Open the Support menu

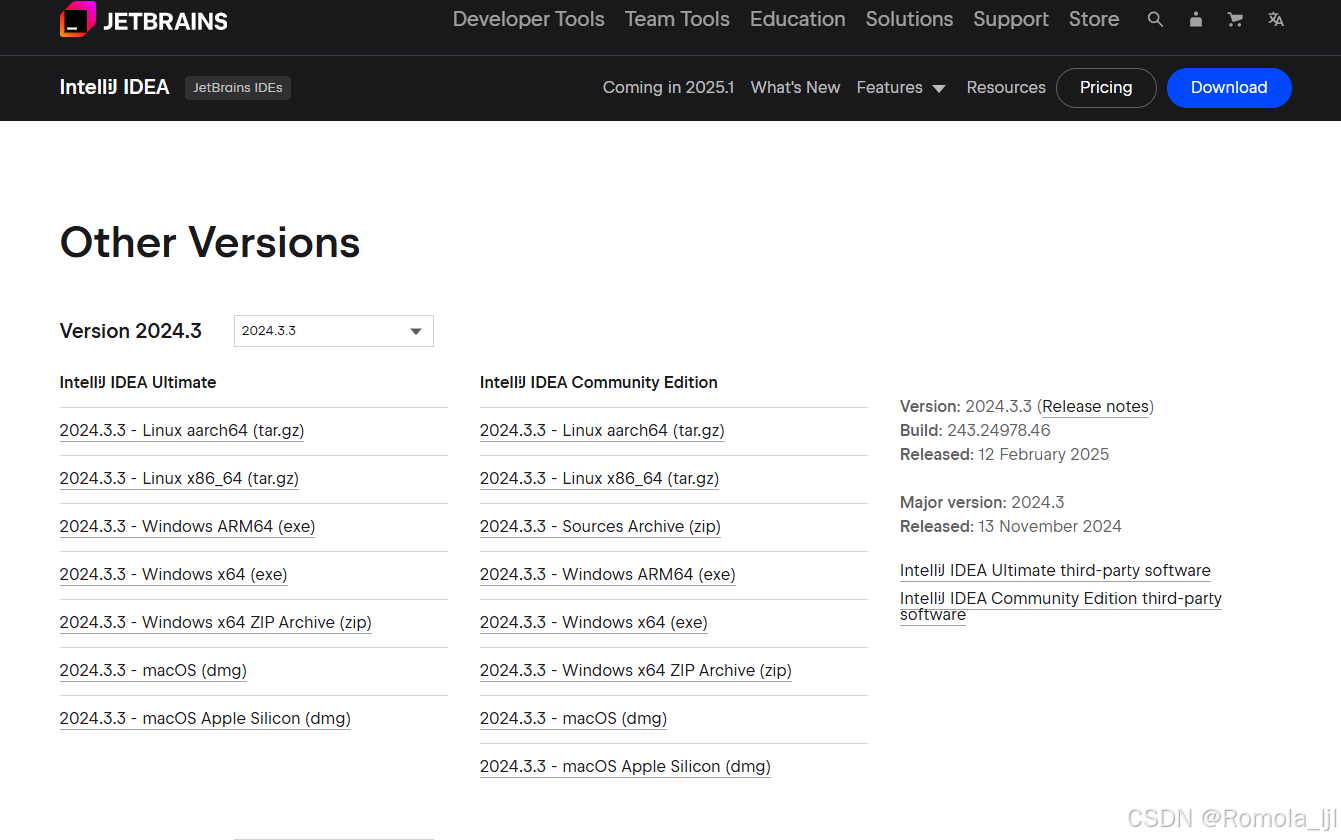(1010, 19)
